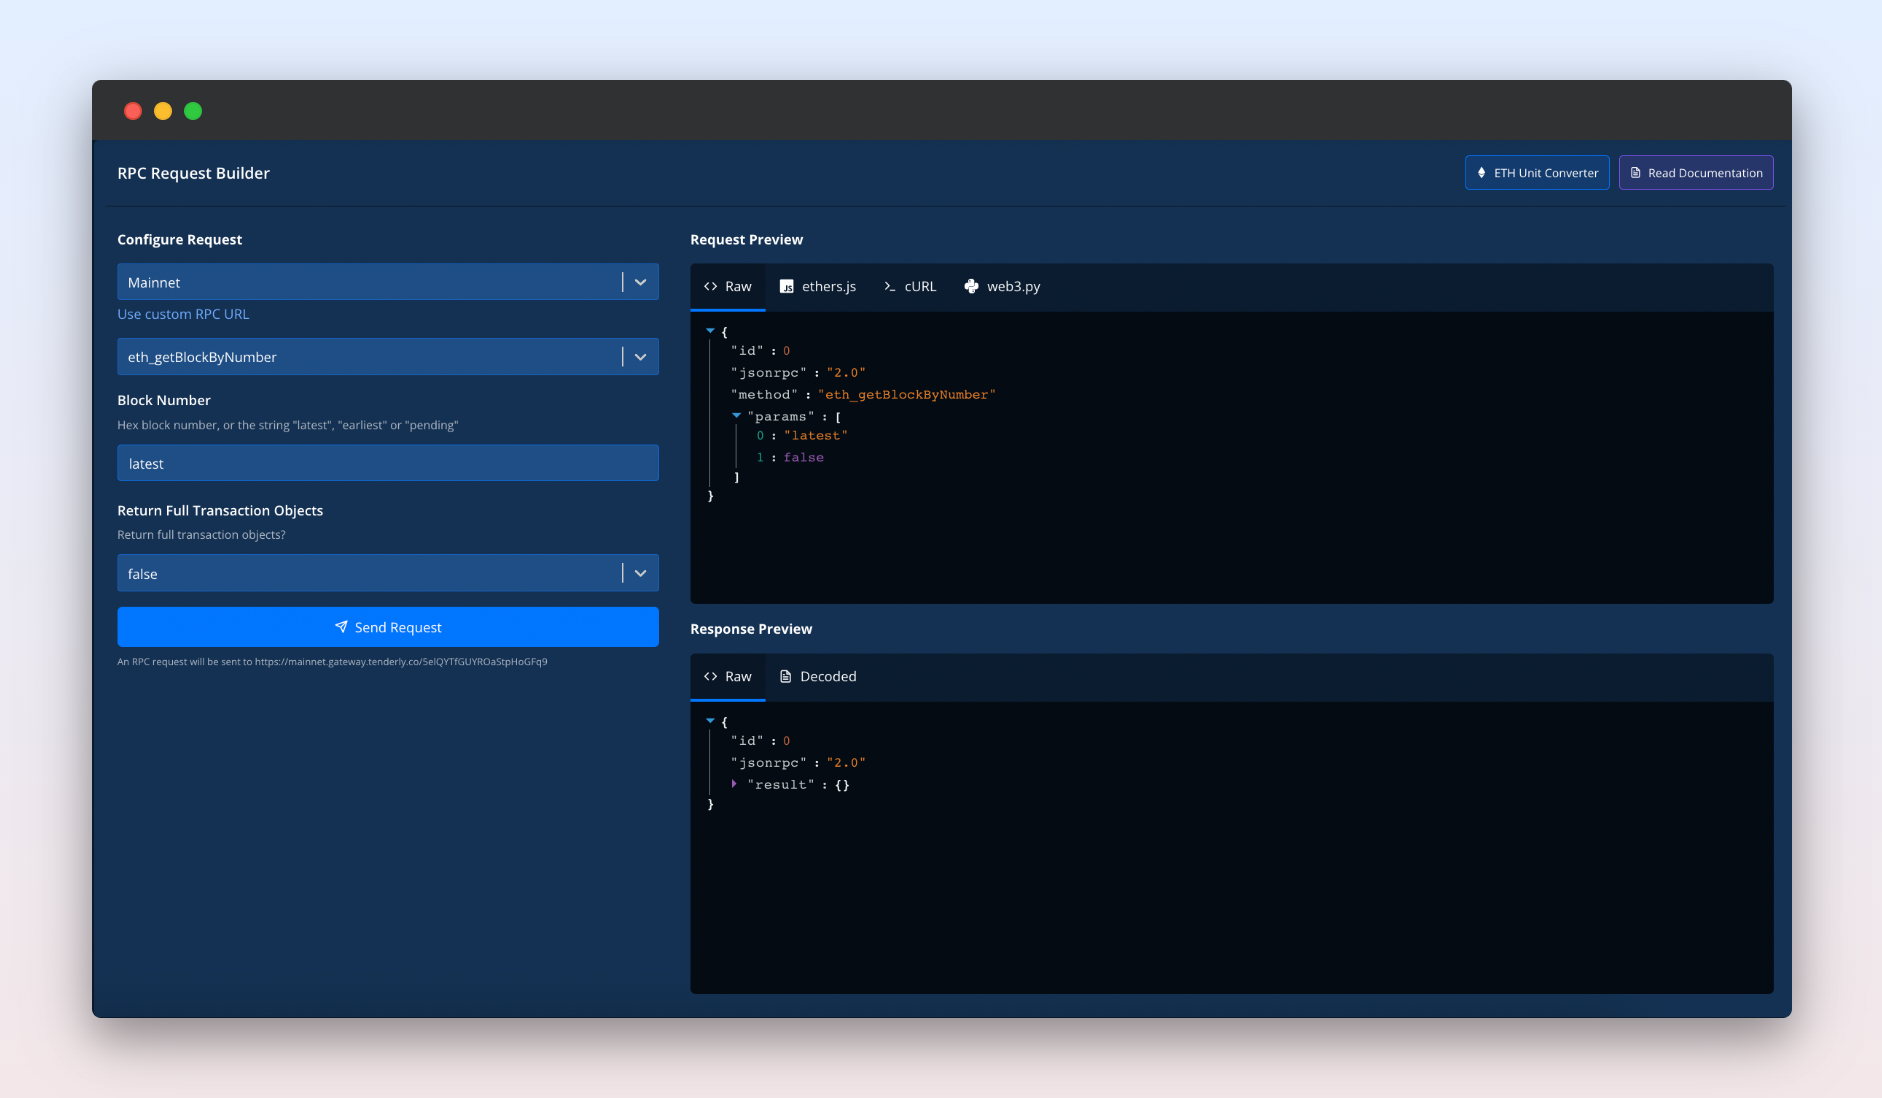Viewport: 1882px width, 1098px height.
Task: Collapse the "params" array in request preview
Action: [736, 416]
